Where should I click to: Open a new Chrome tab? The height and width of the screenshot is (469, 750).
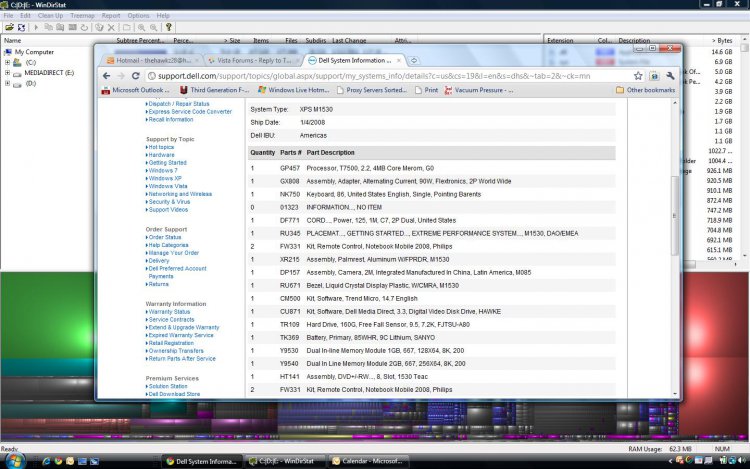click(414, 61)
